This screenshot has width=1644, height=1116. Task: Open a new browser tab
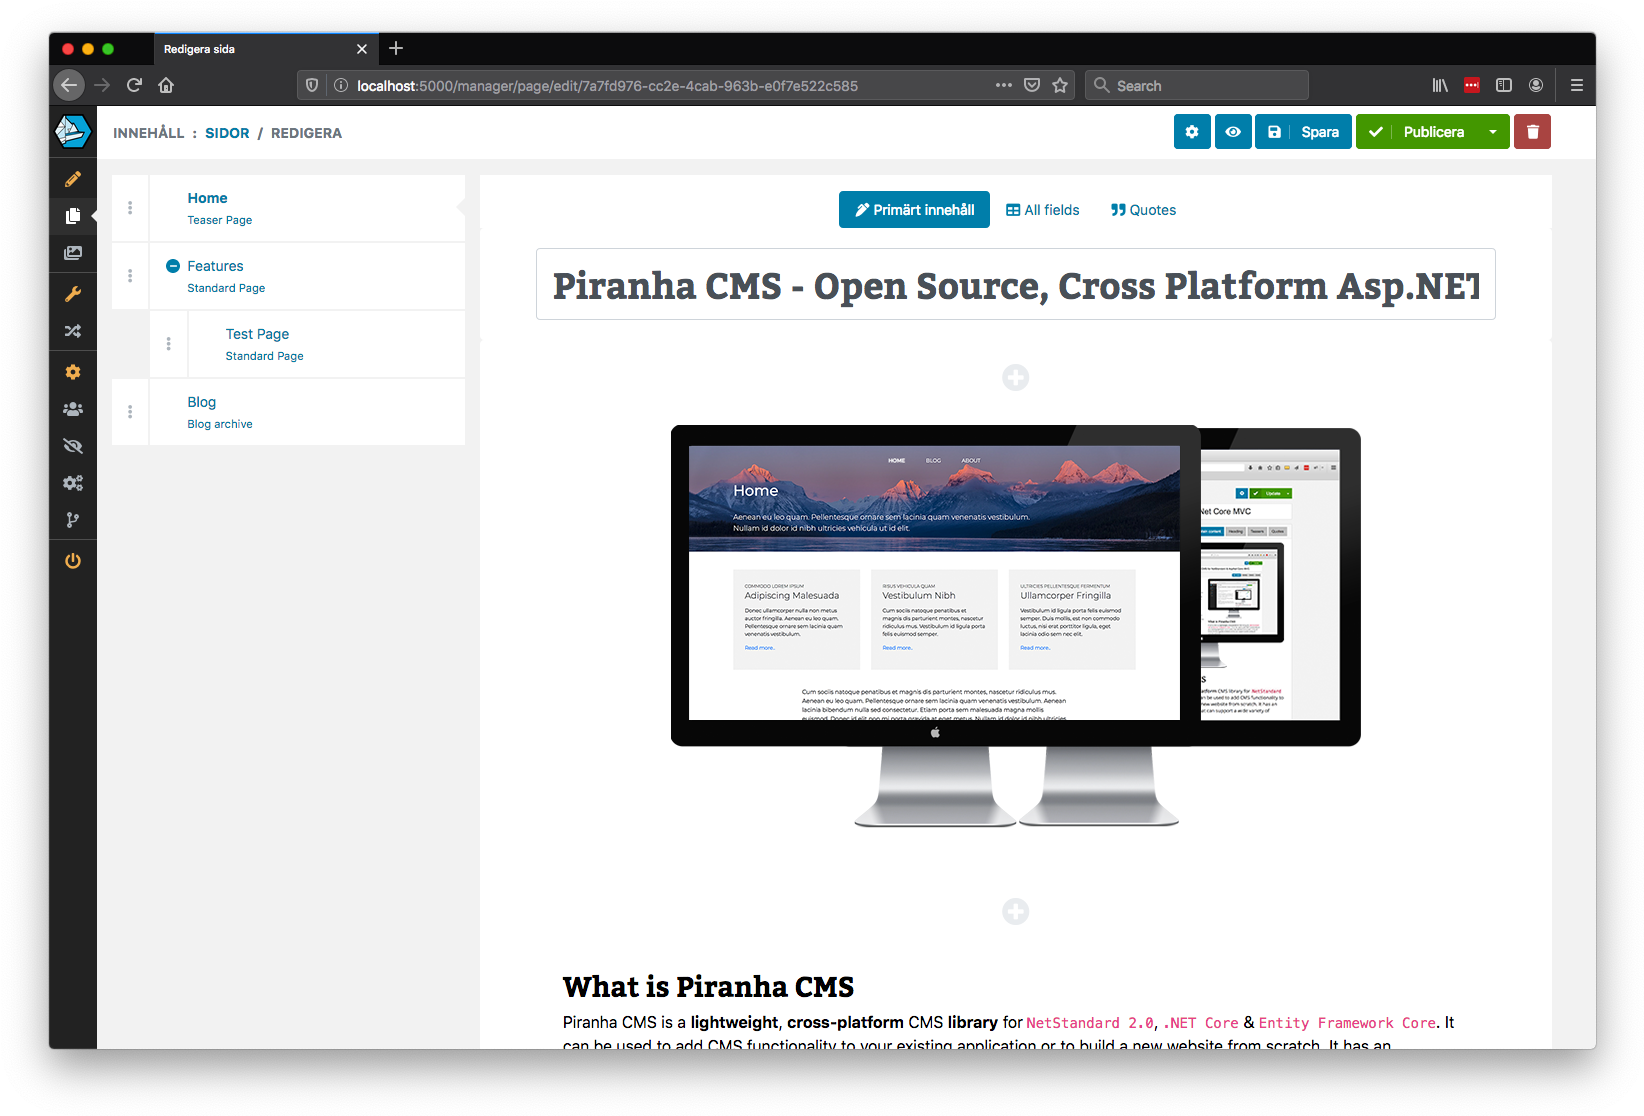[396, 48]
